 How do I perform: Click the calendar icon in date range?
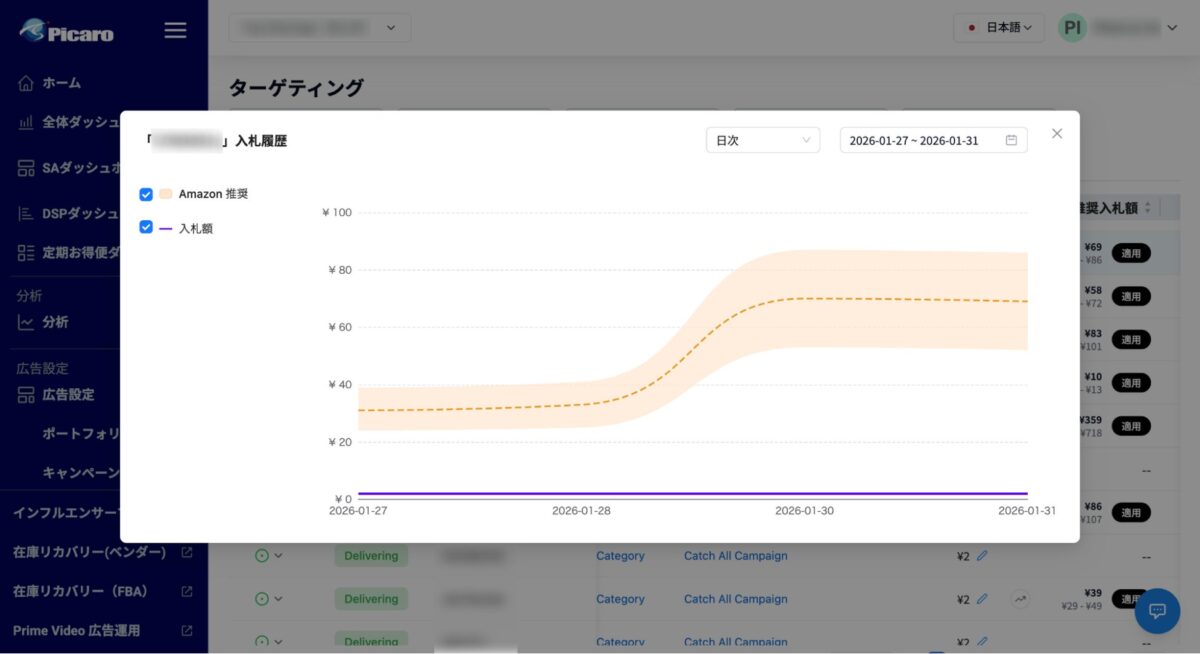click(1011, 141)
